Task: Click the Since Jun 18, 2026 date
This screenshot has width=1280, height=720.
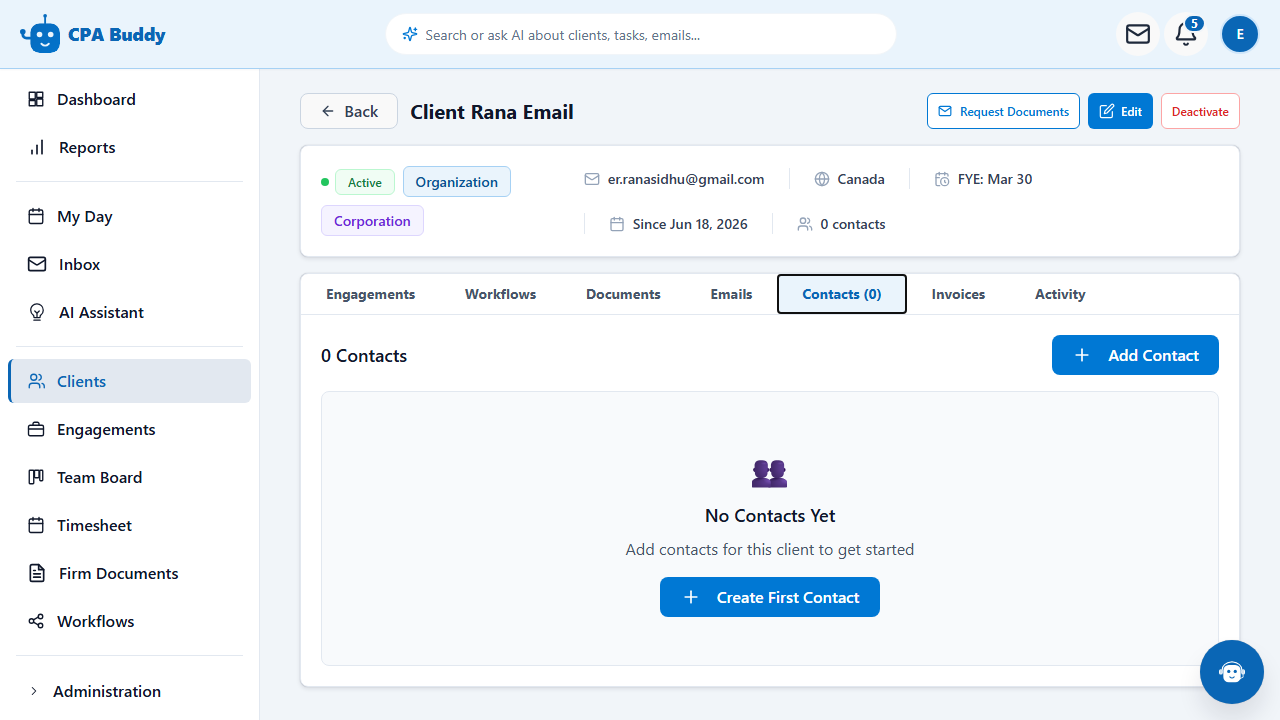Action: (690, 224)
